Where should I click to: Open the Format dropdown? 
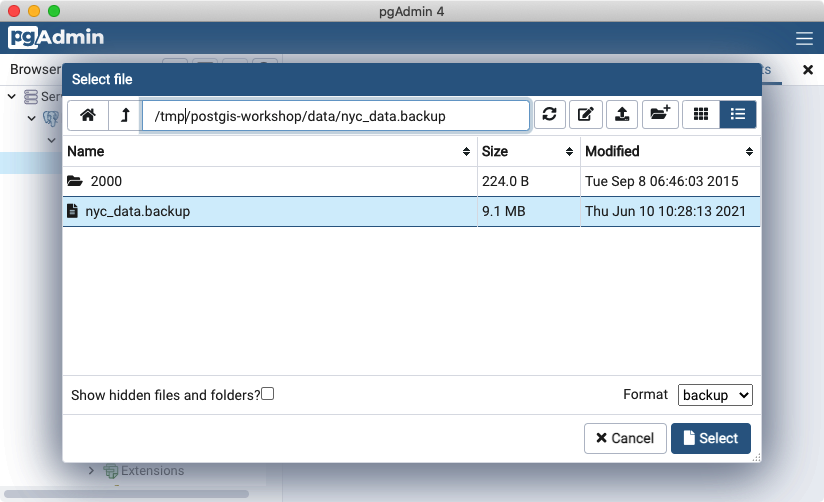coord(715,395)
